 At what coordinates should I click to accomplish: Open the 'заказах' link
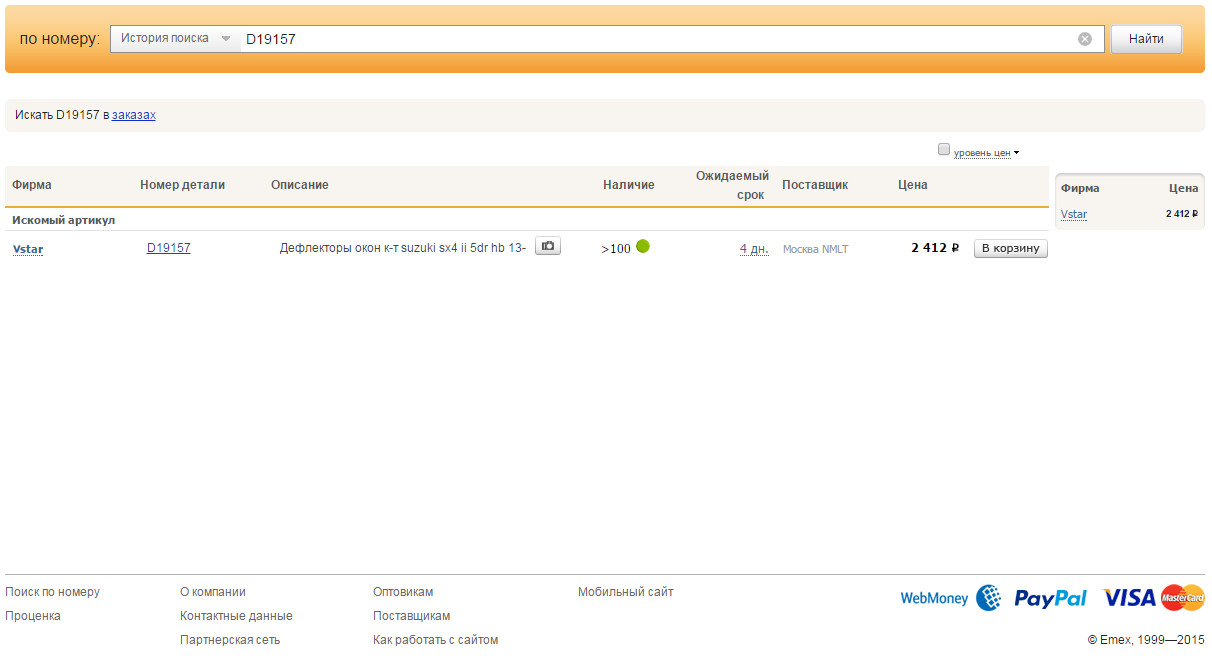134,115
